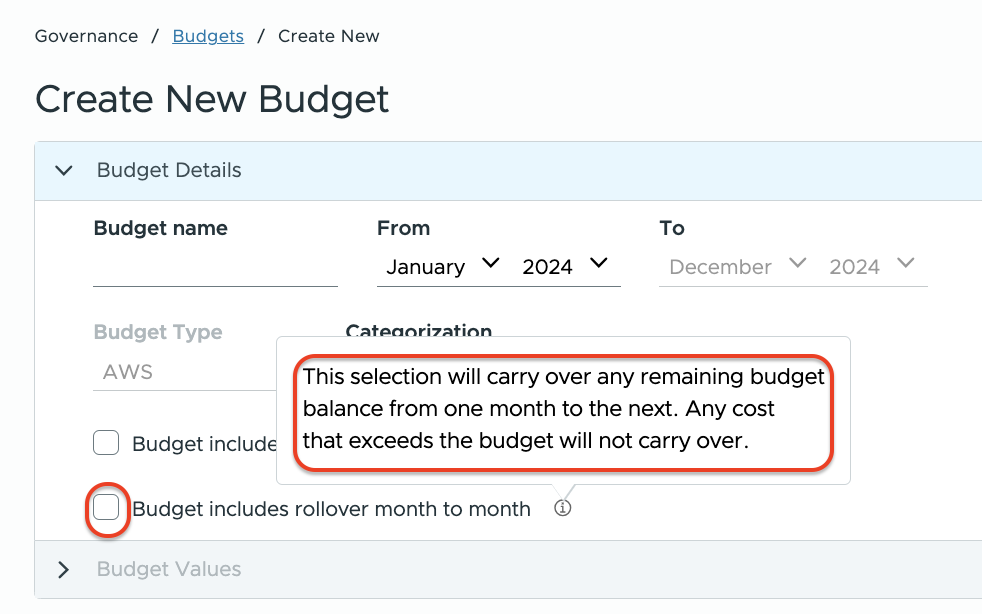
Task: Click the arrow beside the From year 2024
Action: (598, 264)
